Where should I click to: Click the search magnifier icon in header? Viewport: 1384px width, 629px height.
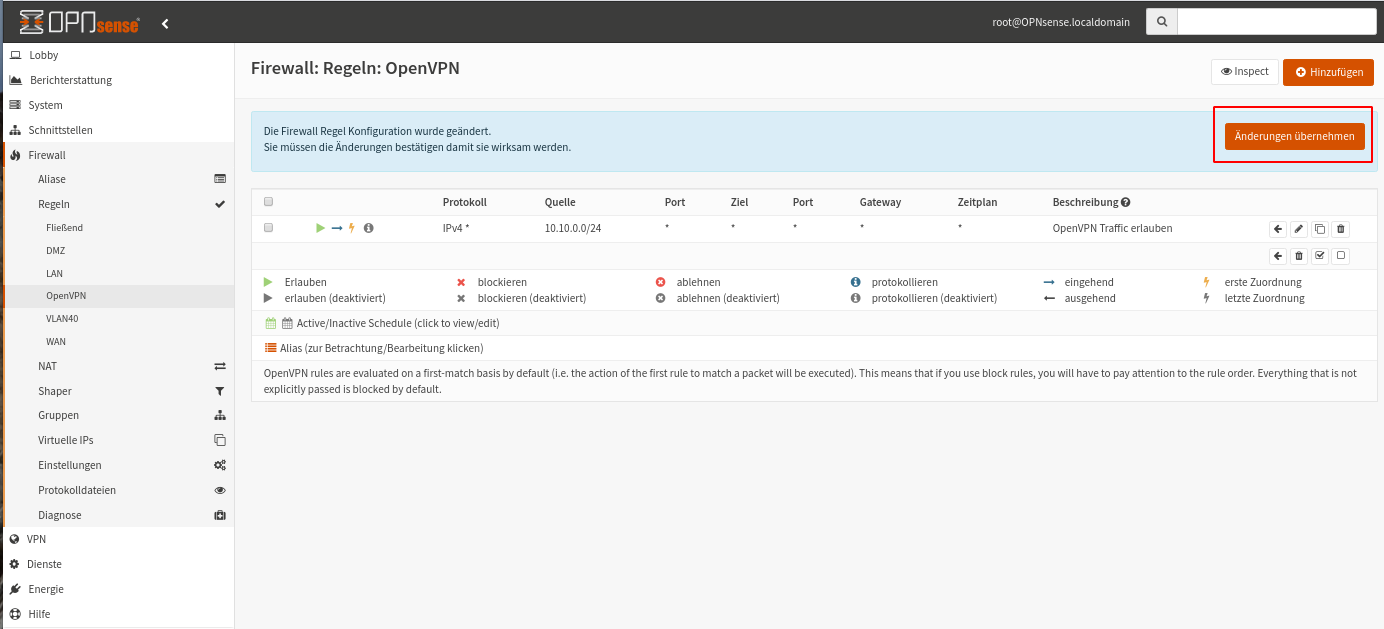pos(1161,22)
